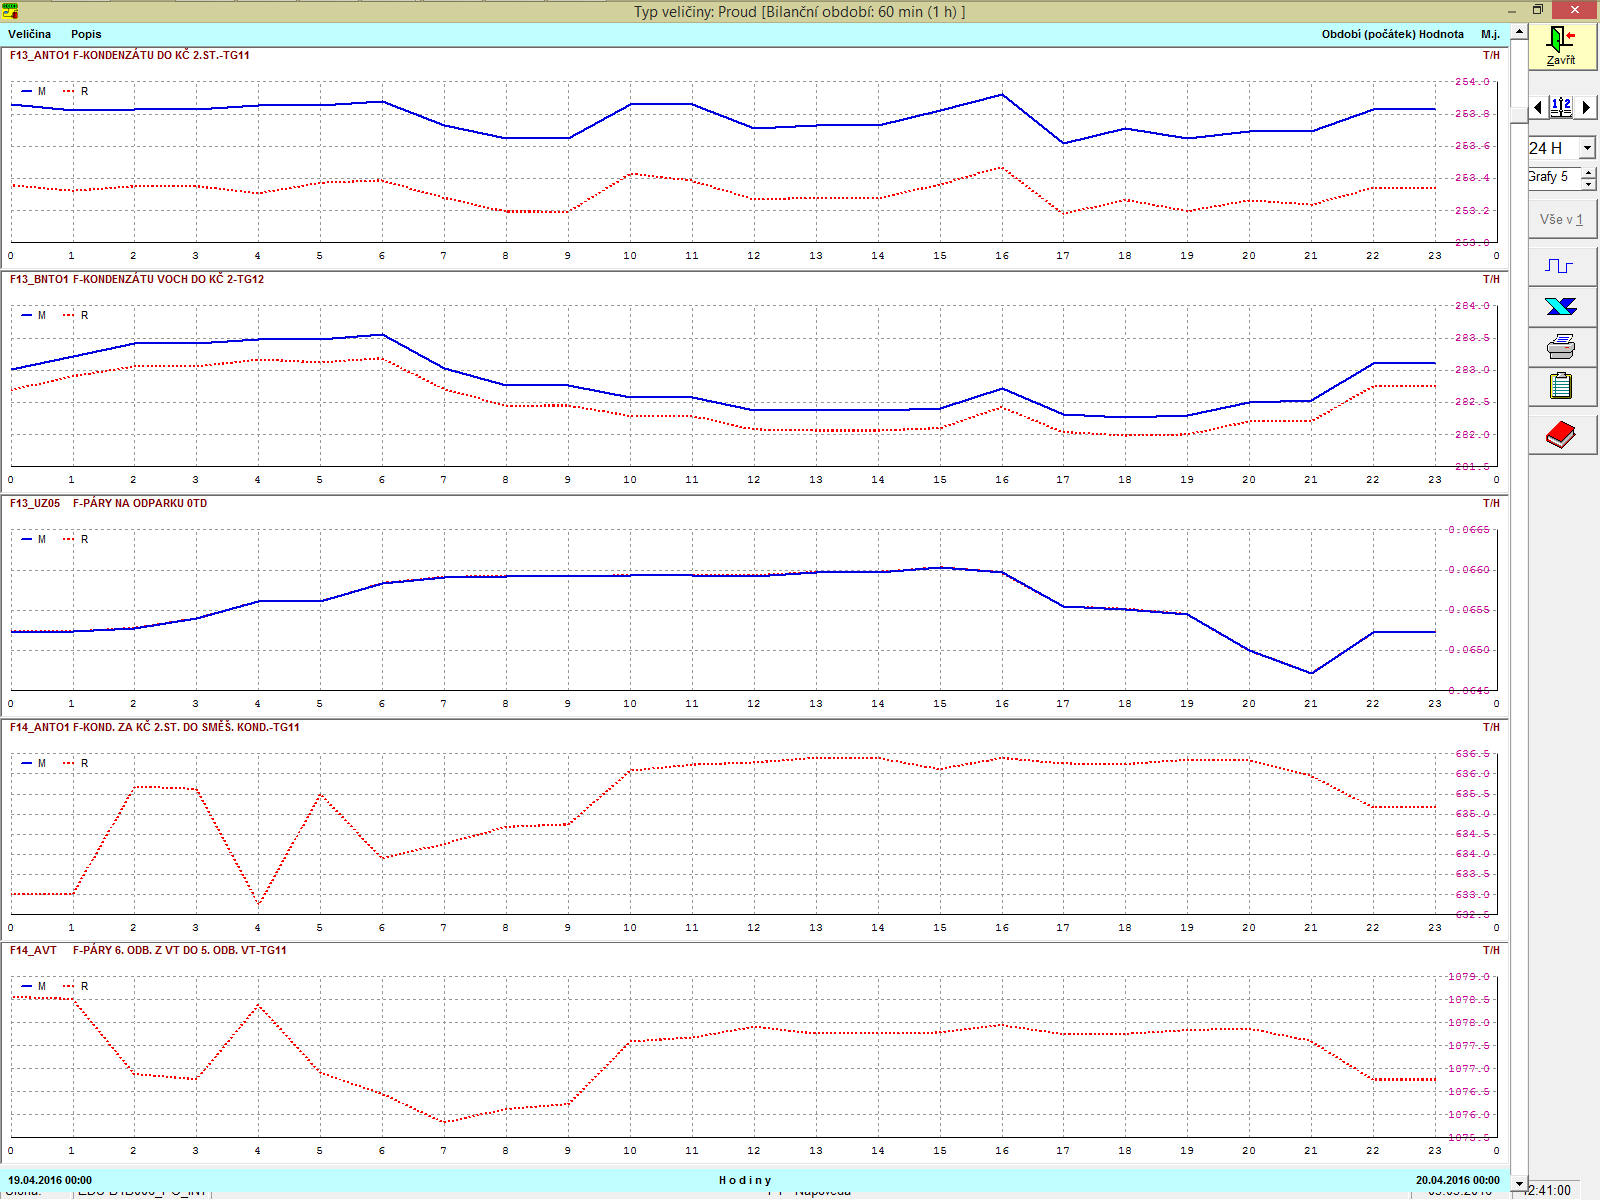Click the clock time 2:41:00
1600x1200 pixels.
[1549, 1190]
